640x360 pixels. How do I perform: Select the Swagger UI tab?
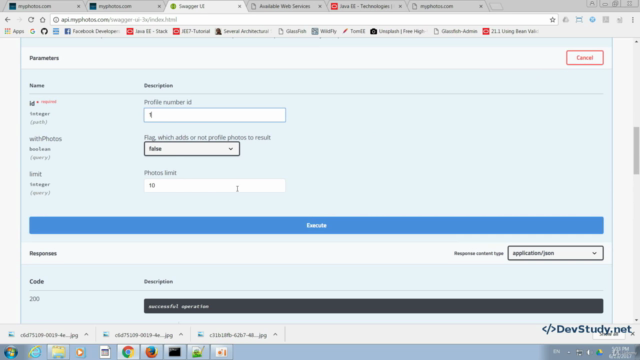[204, 6]
